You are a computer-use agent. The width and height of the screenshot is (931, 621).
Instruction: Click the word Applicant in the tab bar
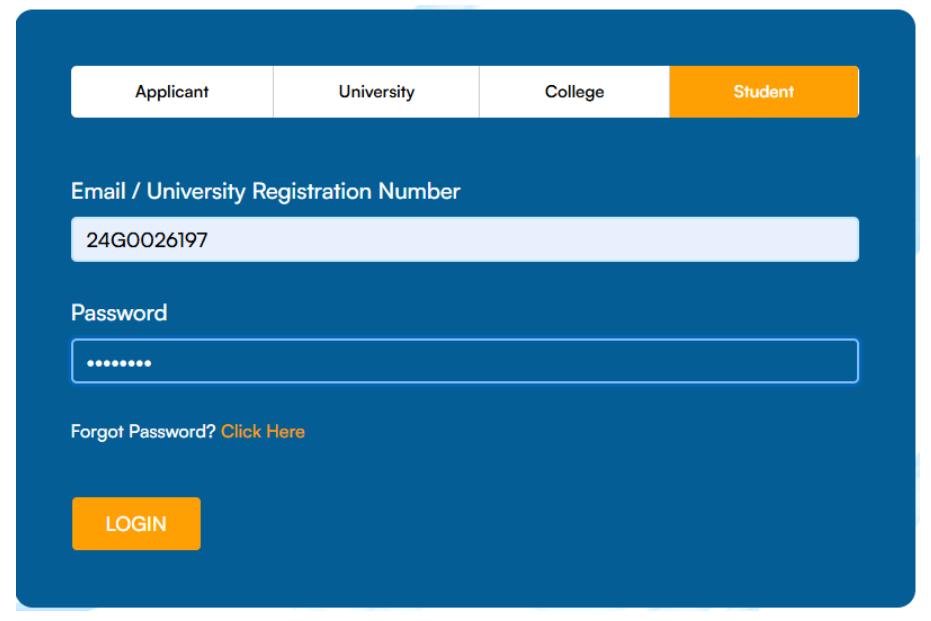coord(172,92)
